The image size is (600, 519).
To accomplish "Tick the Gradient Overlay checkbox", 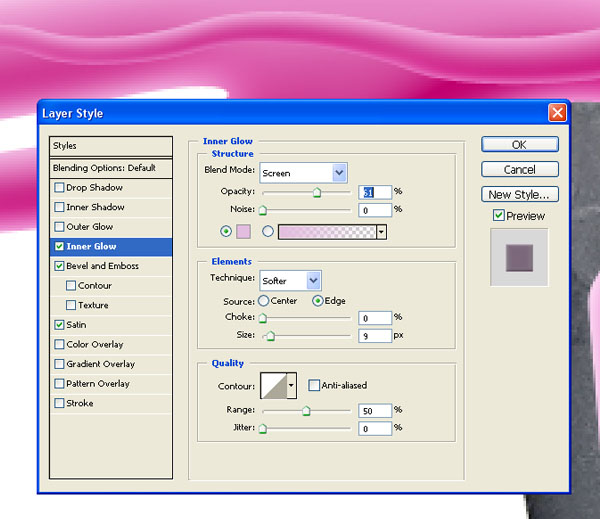I will tap(59, 364).
